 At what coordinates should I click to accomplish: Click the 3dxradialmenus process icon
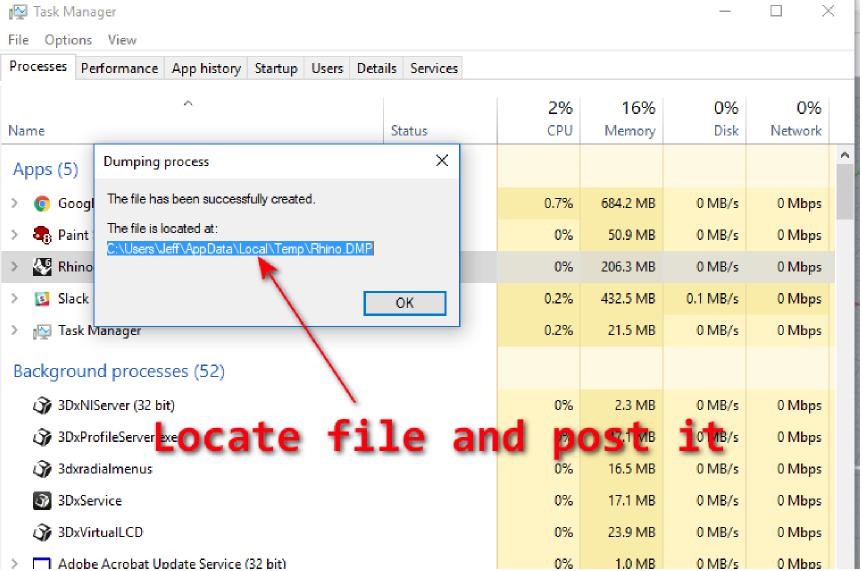point(42,469)
